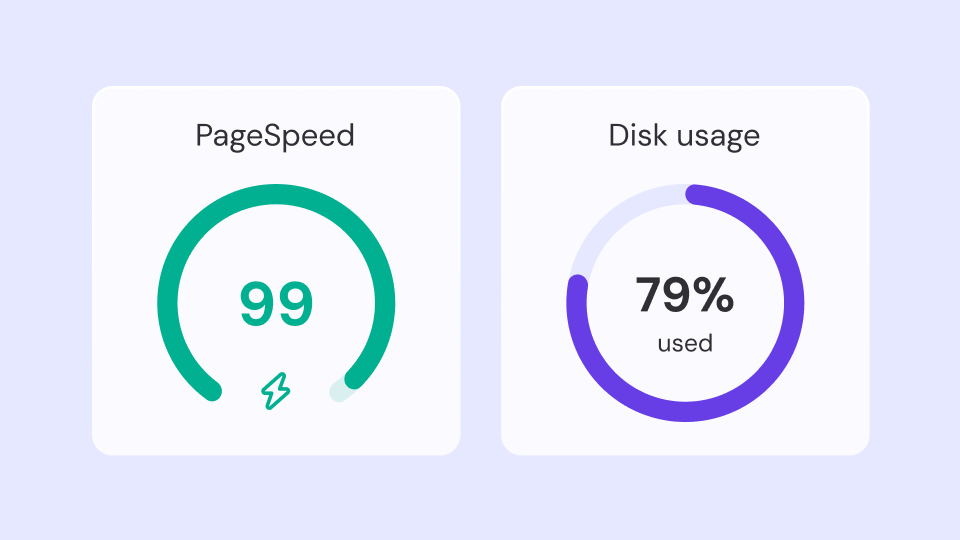Click the percent sign in 79%

[x=714, y=295]
